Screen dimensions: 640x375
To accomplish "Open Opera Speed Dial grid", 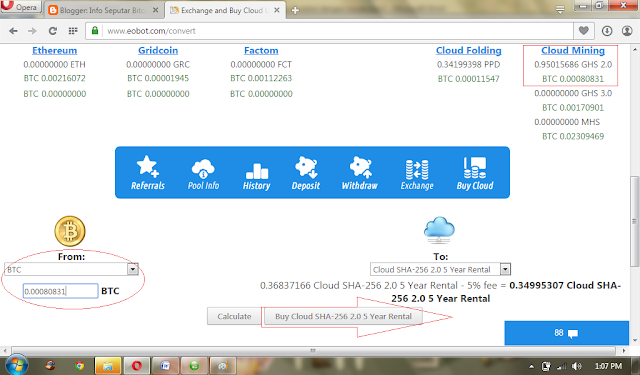I will pos(73,31).
